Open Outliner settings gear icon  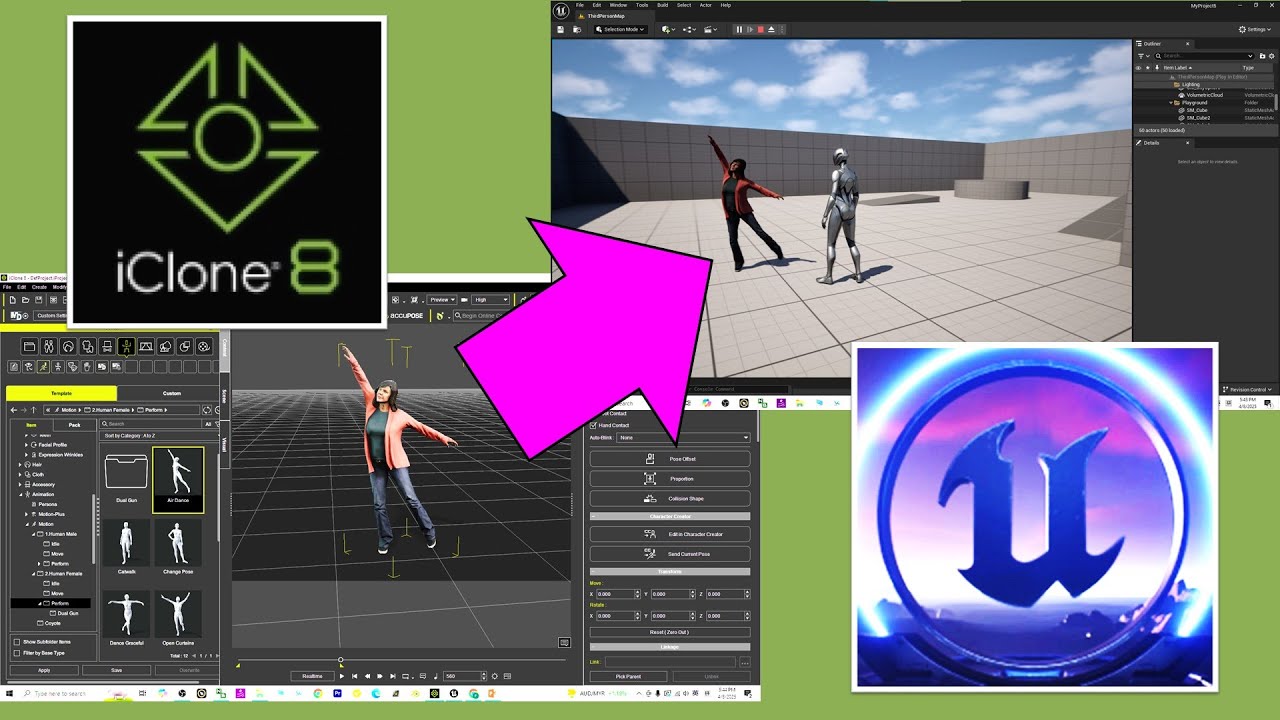[1272, 56]
